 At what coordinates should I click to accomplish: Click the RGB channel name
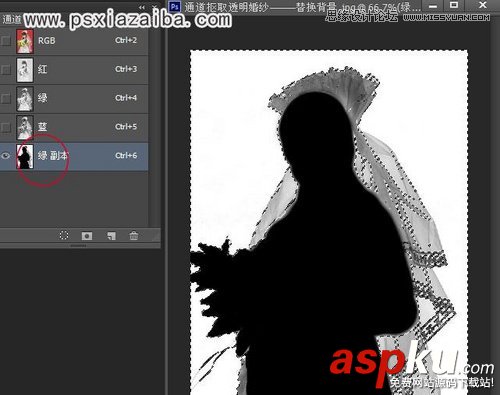tap(47, 41)
